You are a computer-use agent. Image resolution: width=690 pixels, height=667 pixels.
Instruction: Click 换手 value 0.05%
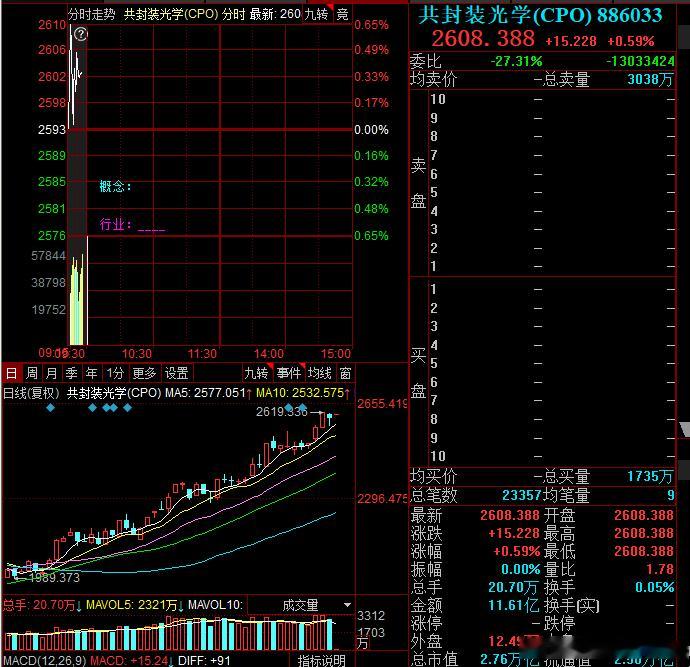tap(654, 587)
